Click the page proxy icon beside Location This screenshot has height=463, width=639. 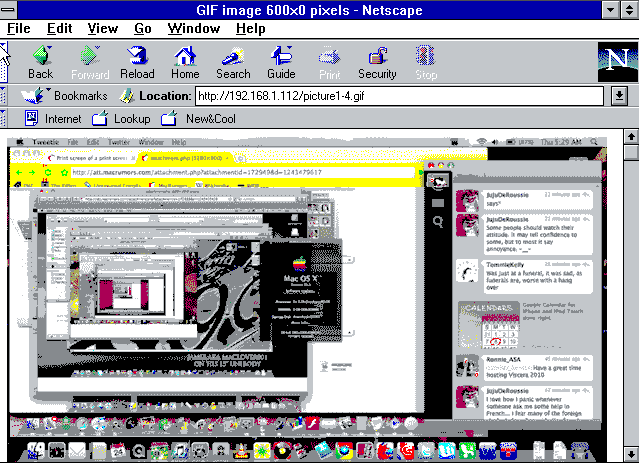pos(127,96)
